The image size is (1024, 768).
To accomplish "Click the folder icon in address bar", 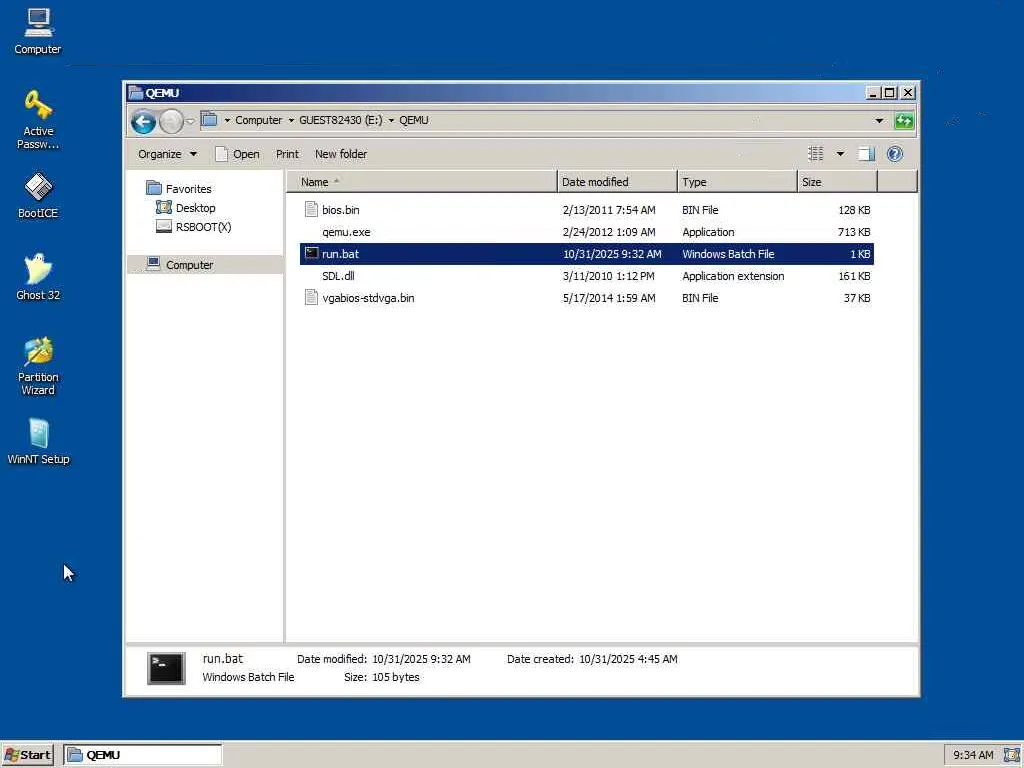I will [x=209, y=120].
